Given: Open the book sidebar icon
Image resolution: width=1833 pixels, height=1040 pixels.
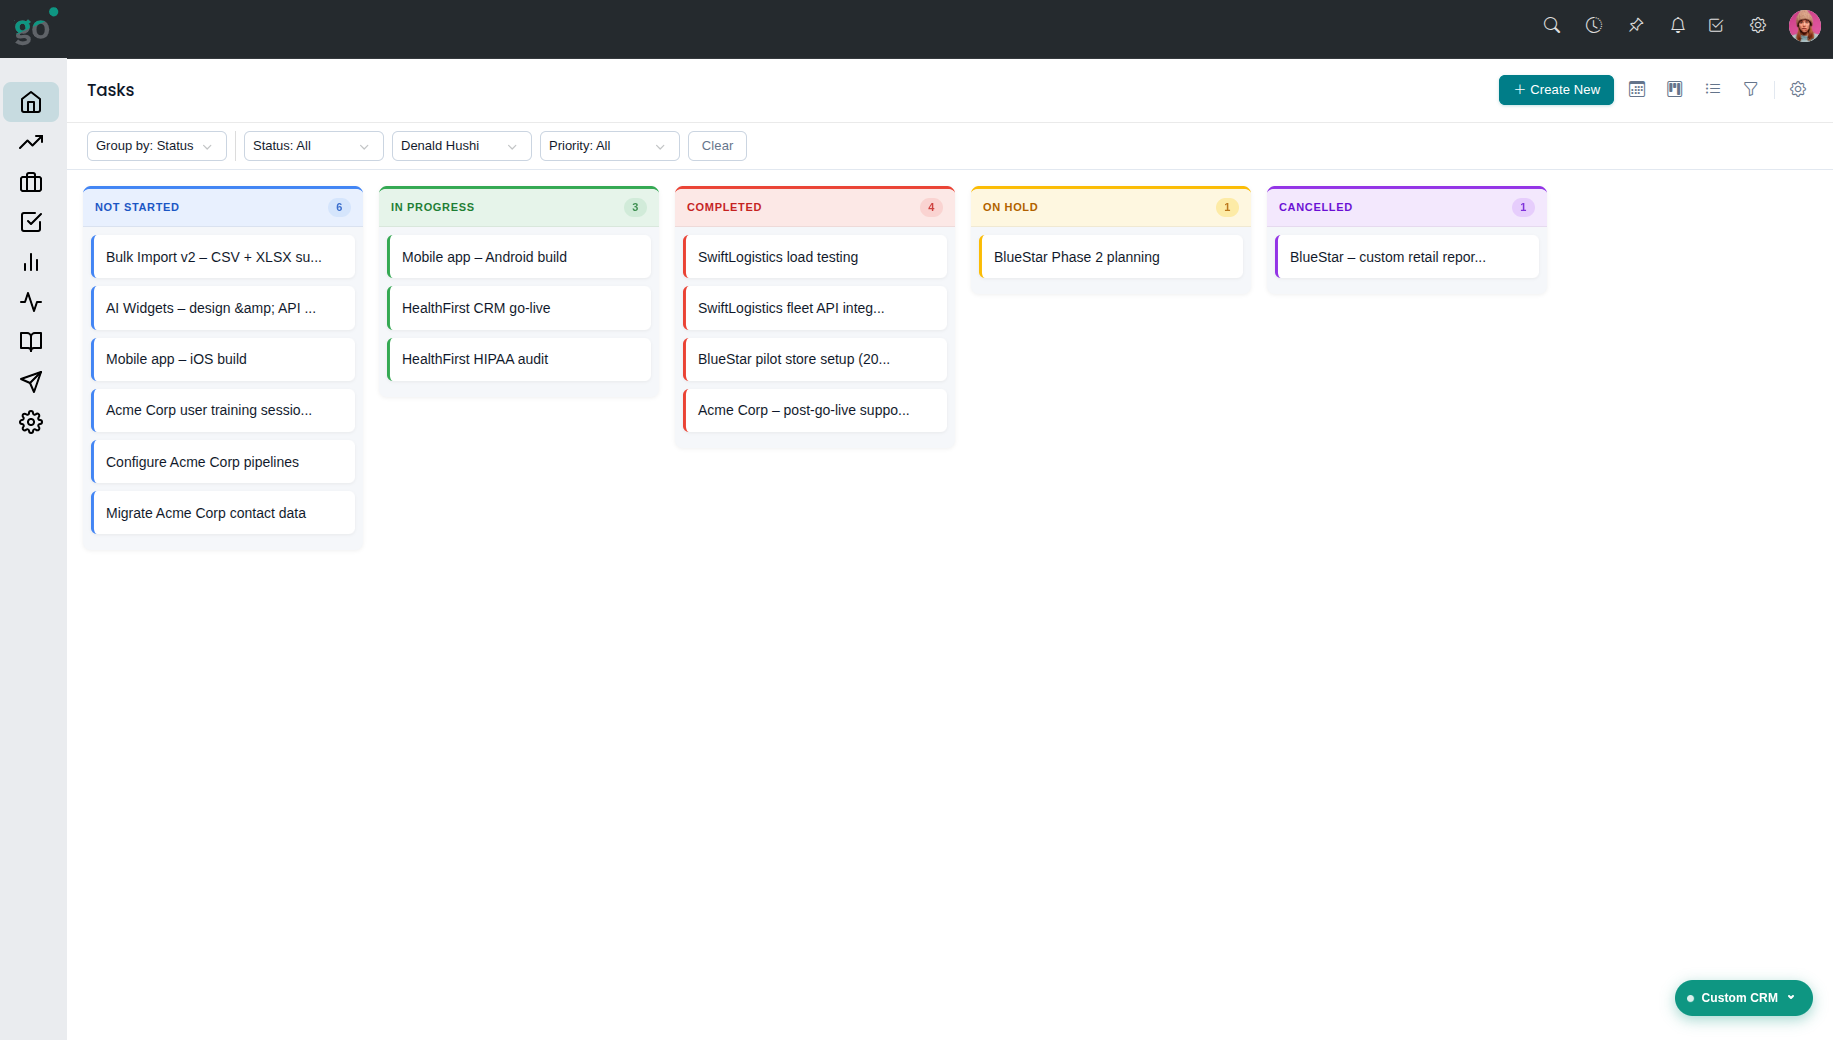Looking at the screenshot, I should coord(31,342).
